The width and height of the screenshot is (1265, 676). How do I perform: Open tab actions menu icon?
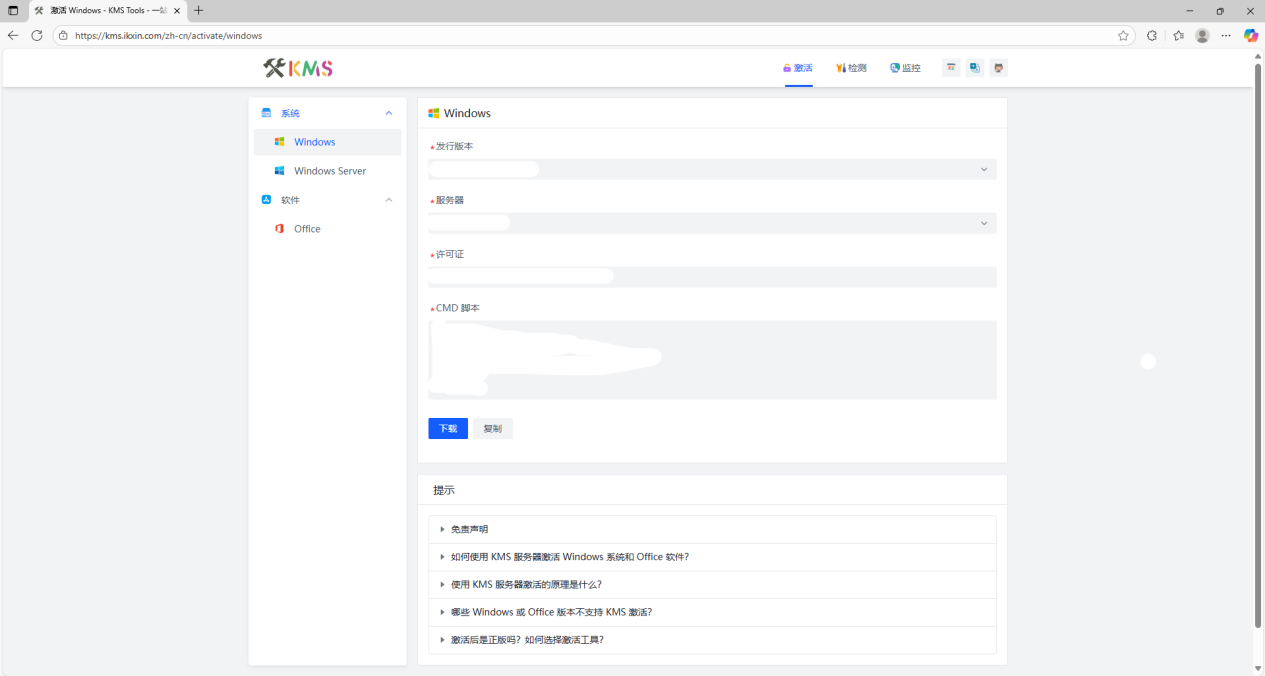(13, 10)
